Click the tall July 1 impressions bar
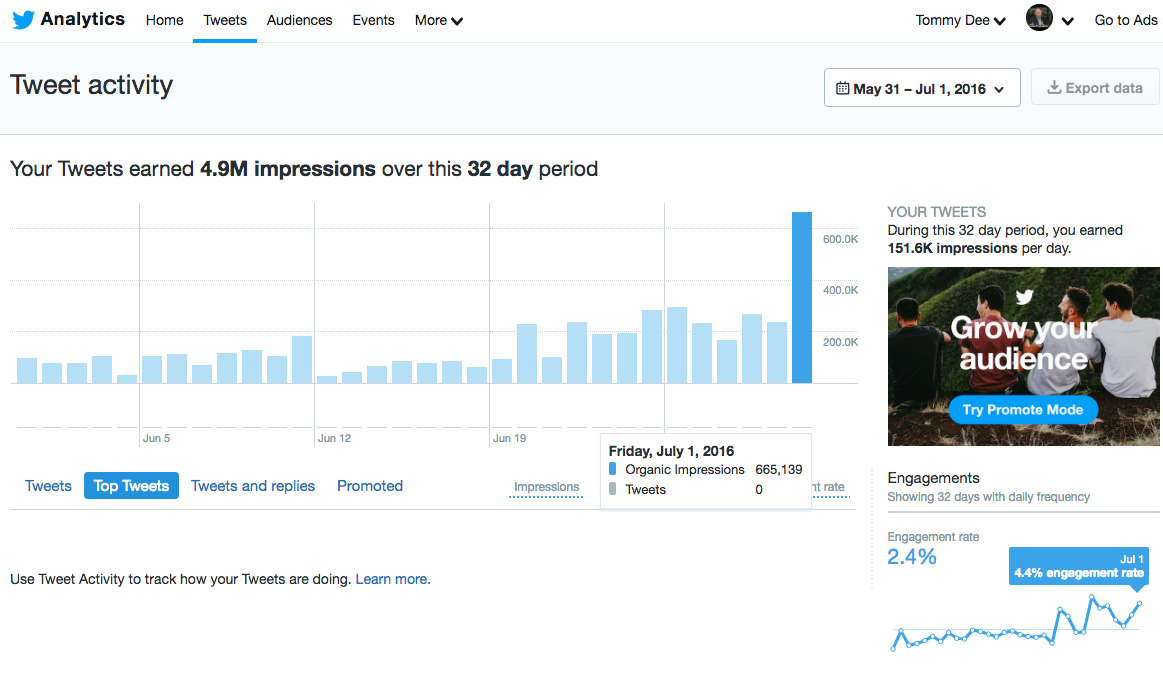 click(802, 297)
